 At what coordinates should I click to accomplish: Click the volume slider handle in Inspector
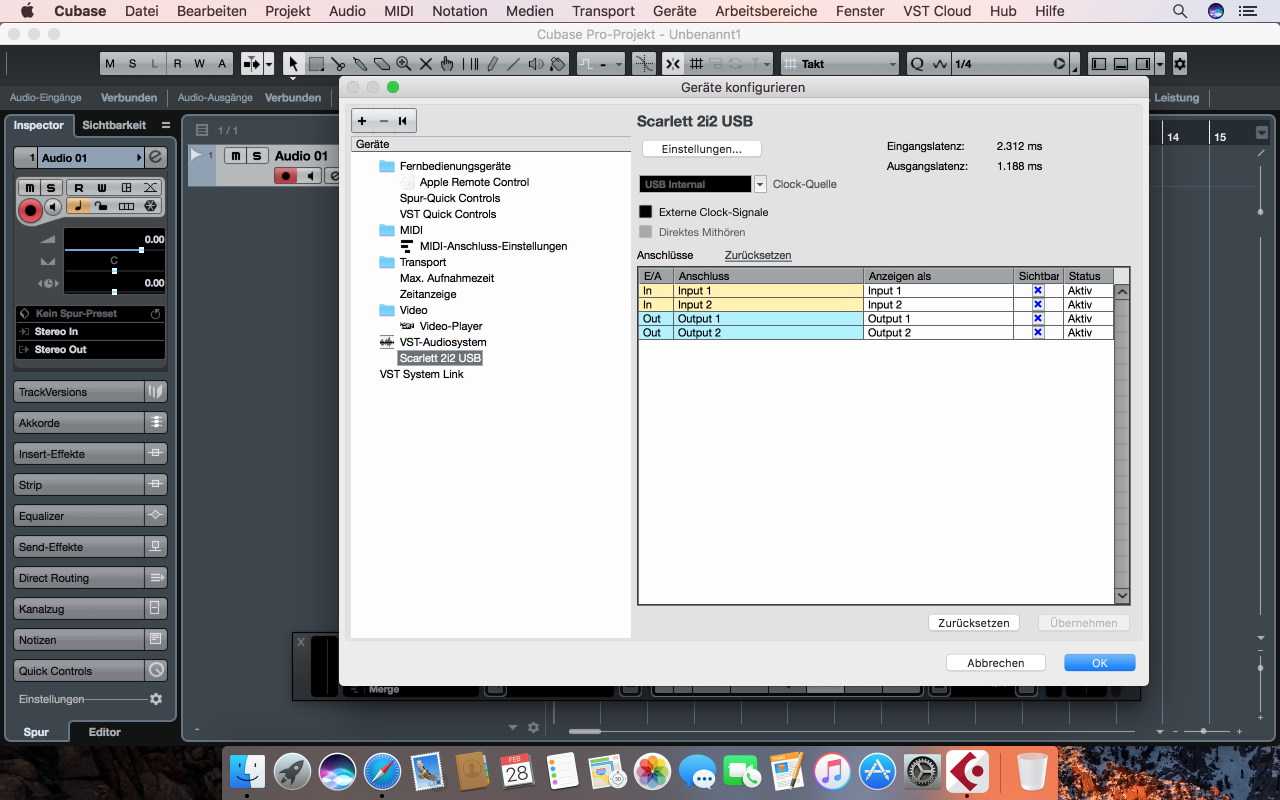141,250
